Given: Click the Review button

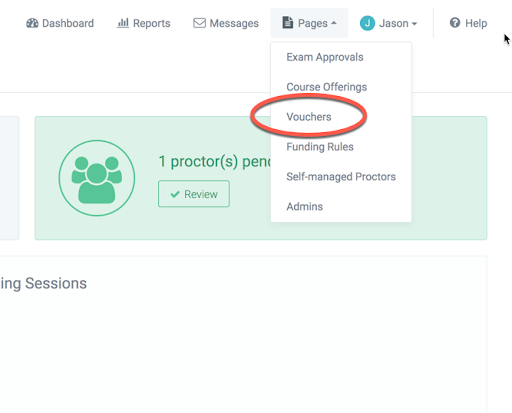Looking at the screenshot, I should click(x=194, y=194).
